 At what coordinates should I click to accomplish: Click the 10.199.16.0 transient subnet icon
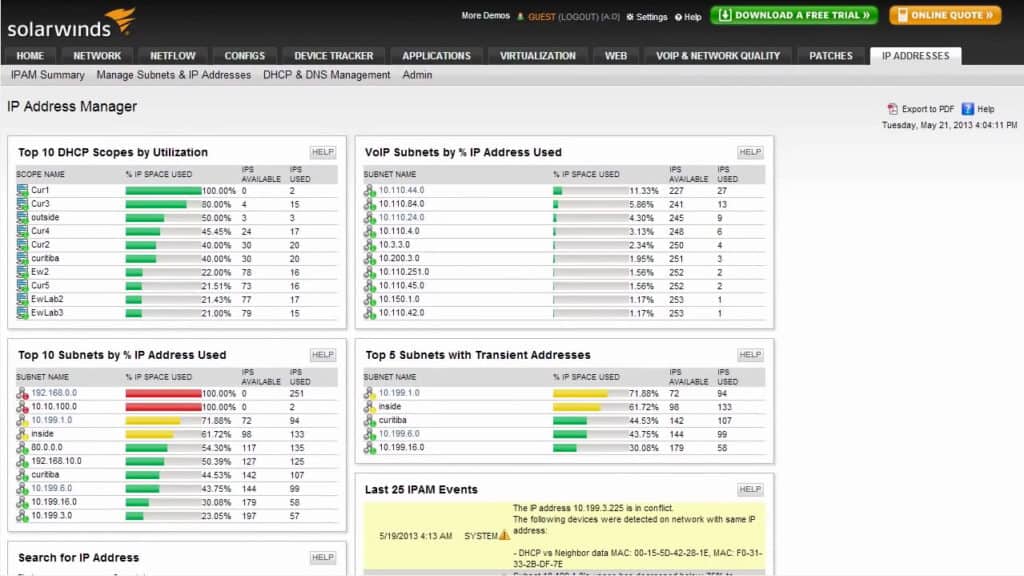point(370,448)
